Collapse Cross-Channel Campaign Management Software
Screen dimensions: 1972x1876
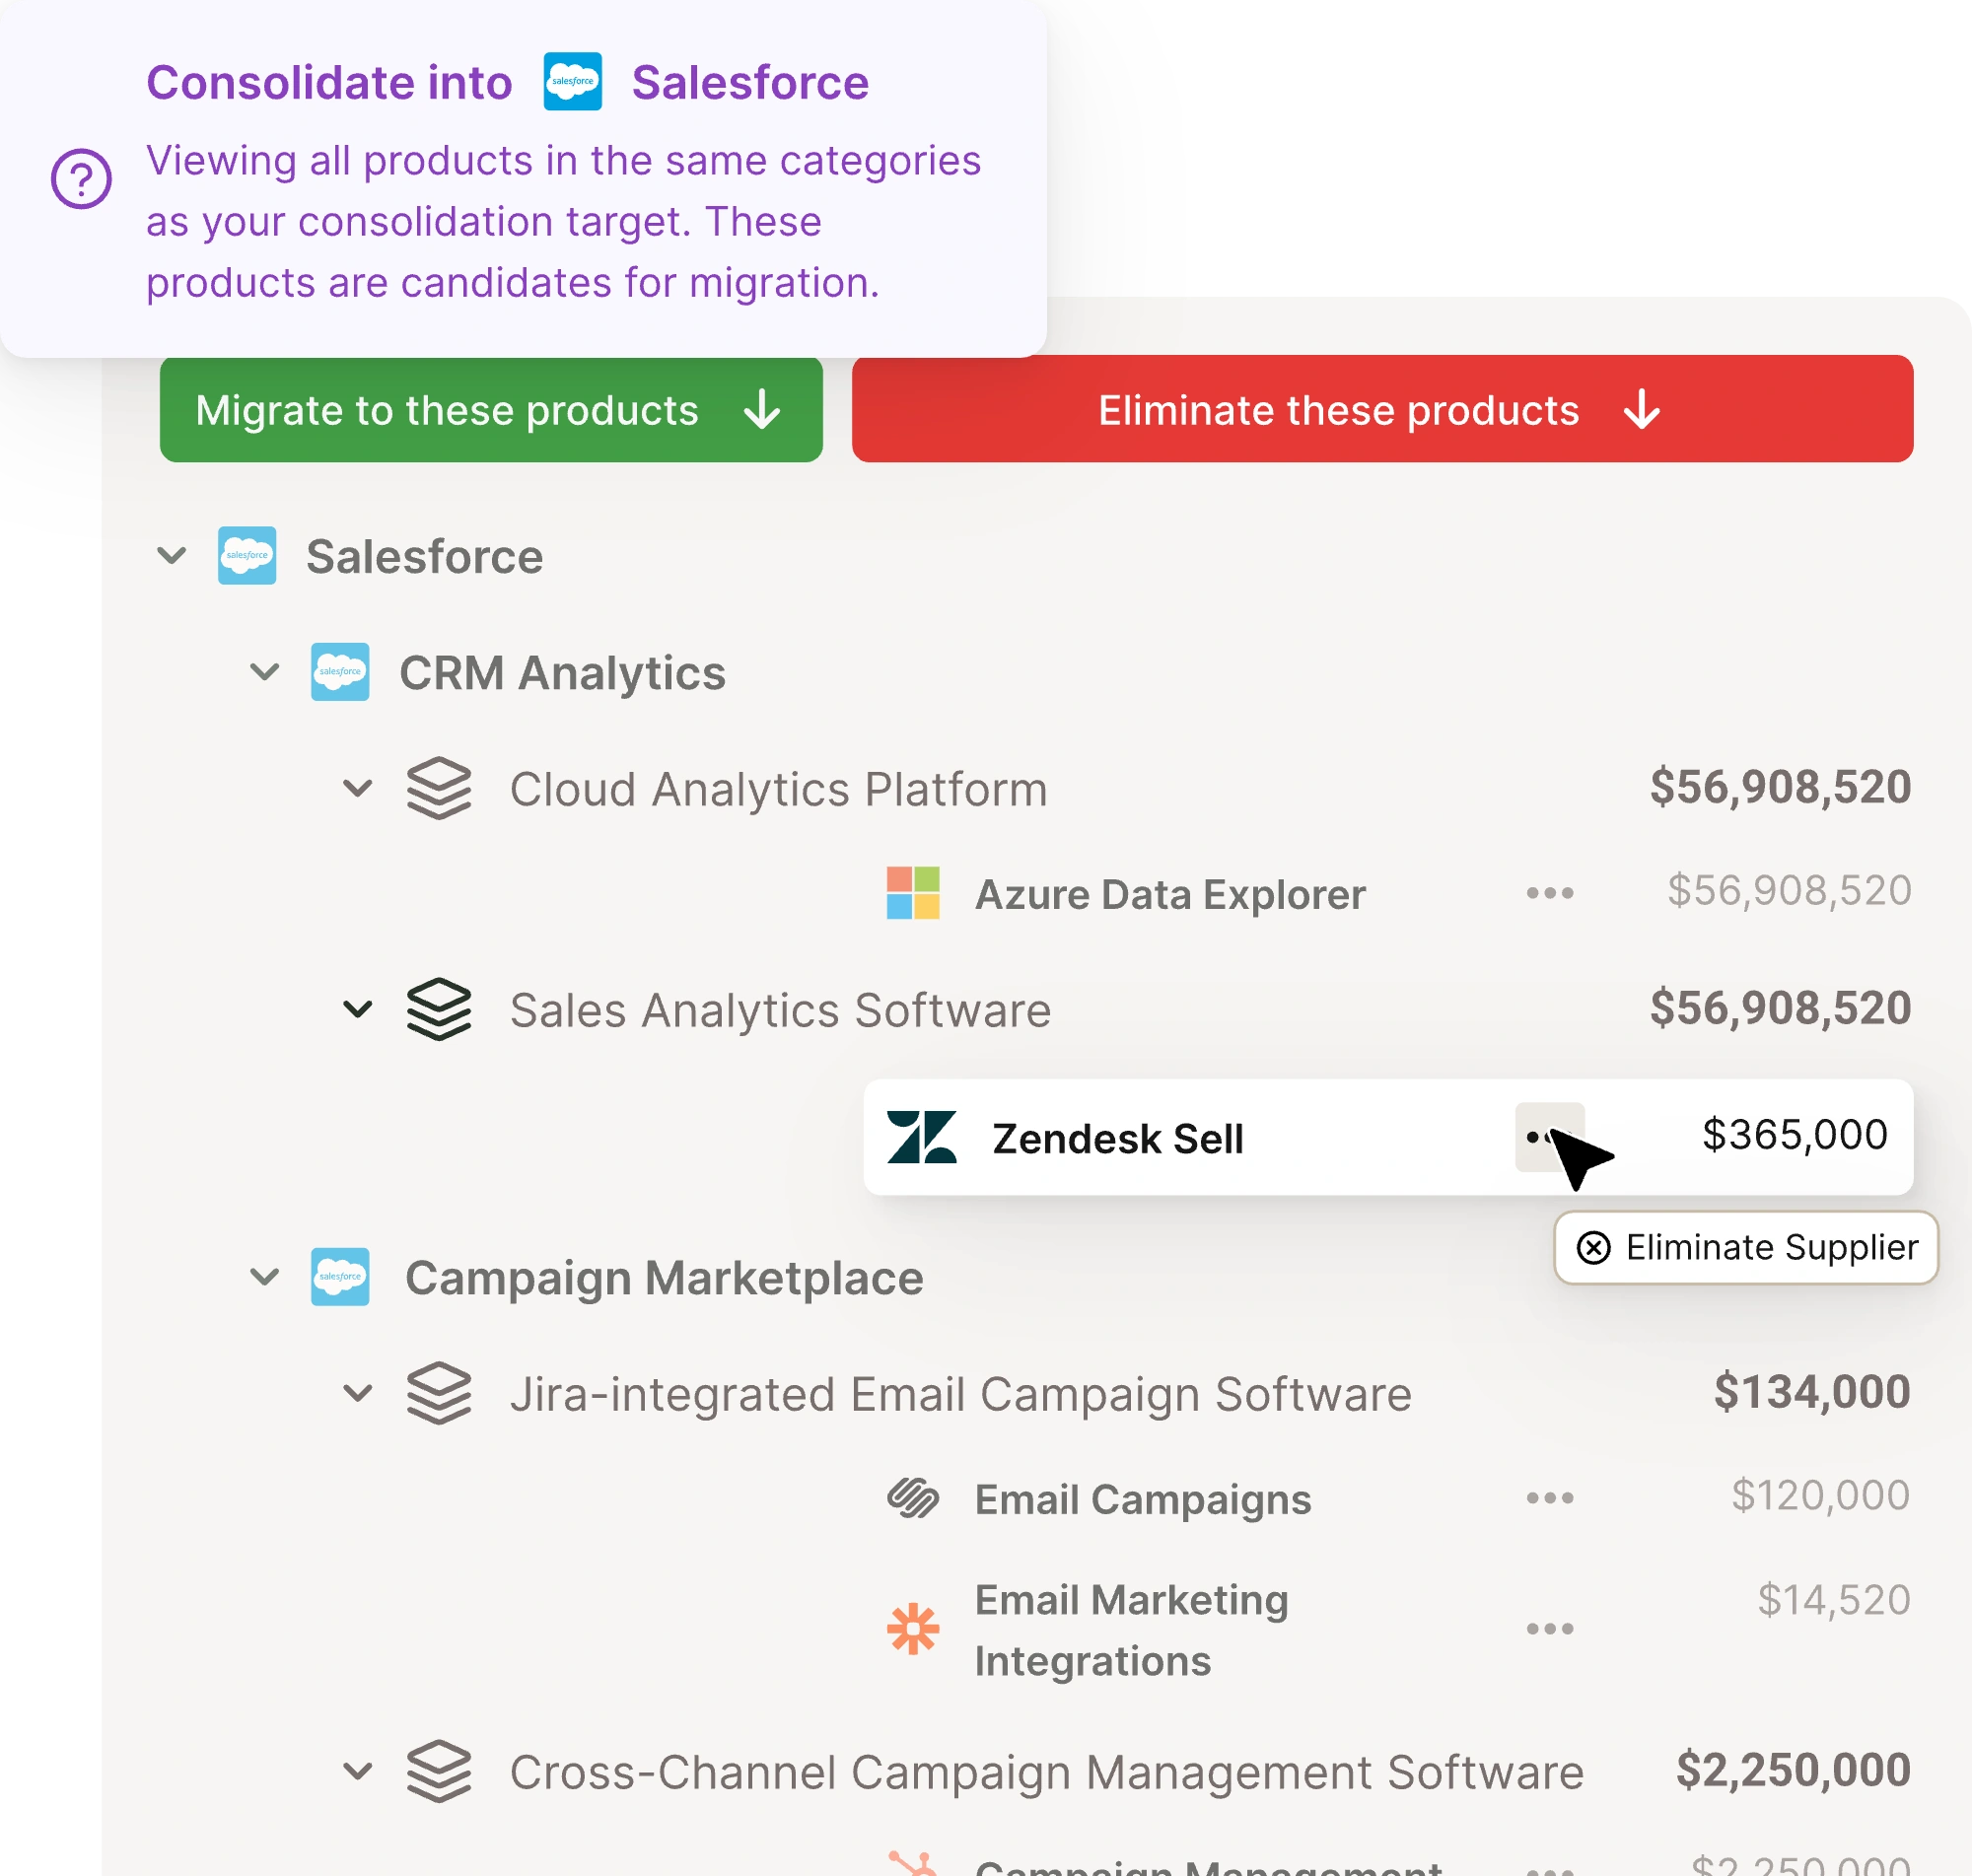358,1771
